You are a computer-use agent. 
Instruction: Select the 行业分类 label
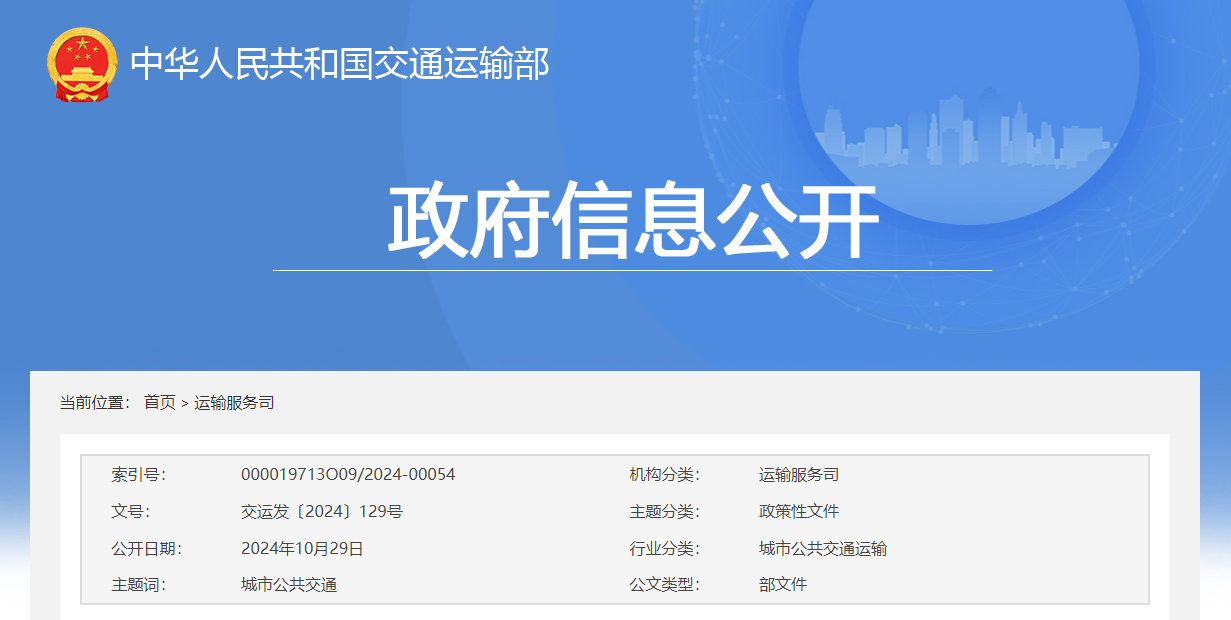(x=664, y=549)
